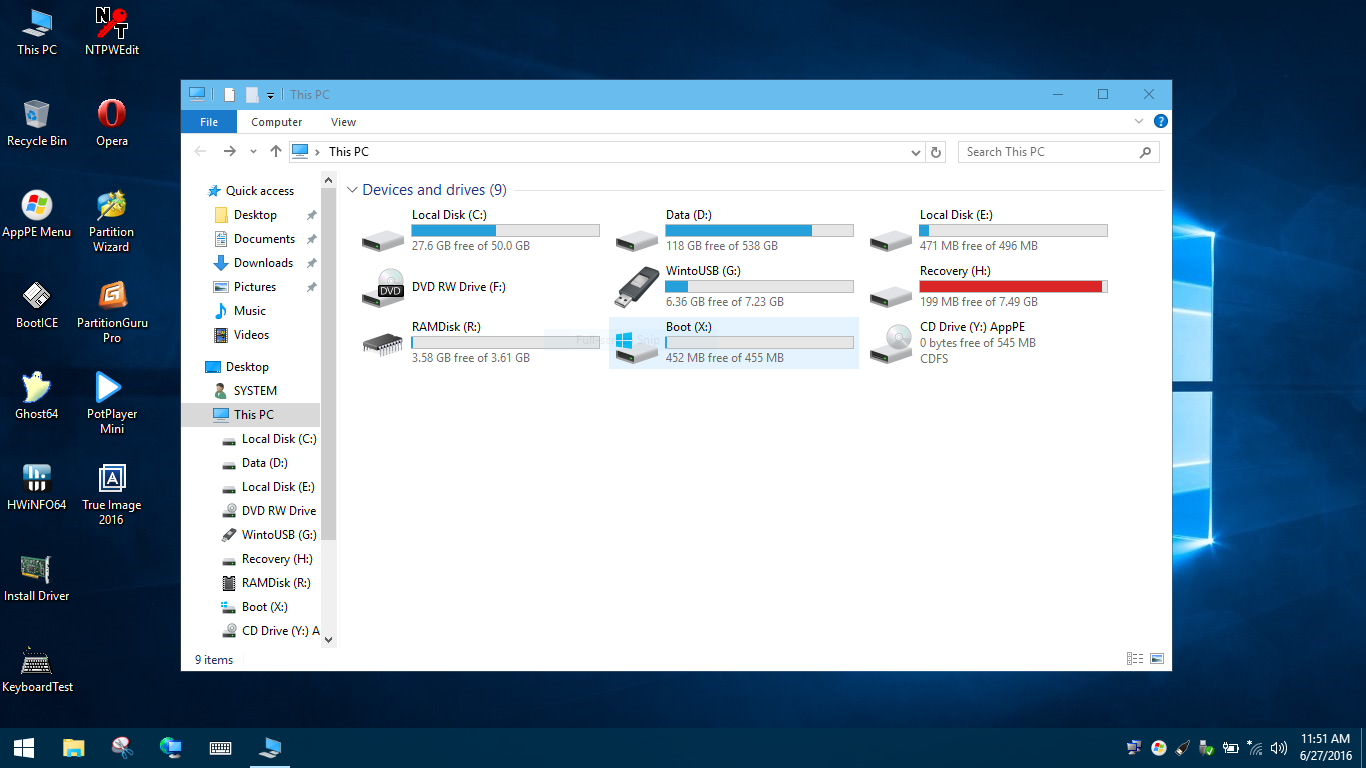
Task: Click the Properties quick access toolbar button
Action: (229, 95)
